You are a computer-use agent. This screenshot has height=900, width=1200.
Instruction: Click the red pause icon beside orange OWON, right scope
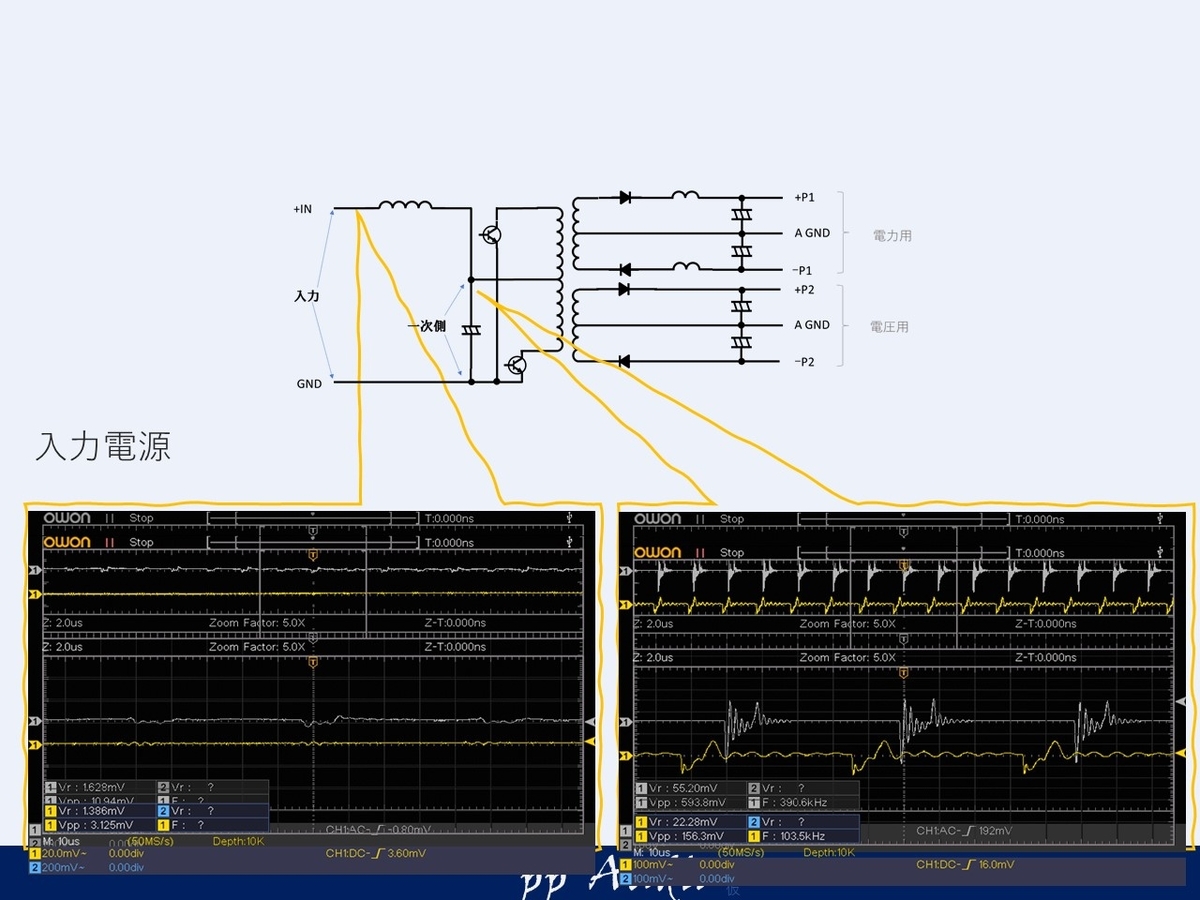(x=702, y=552)
